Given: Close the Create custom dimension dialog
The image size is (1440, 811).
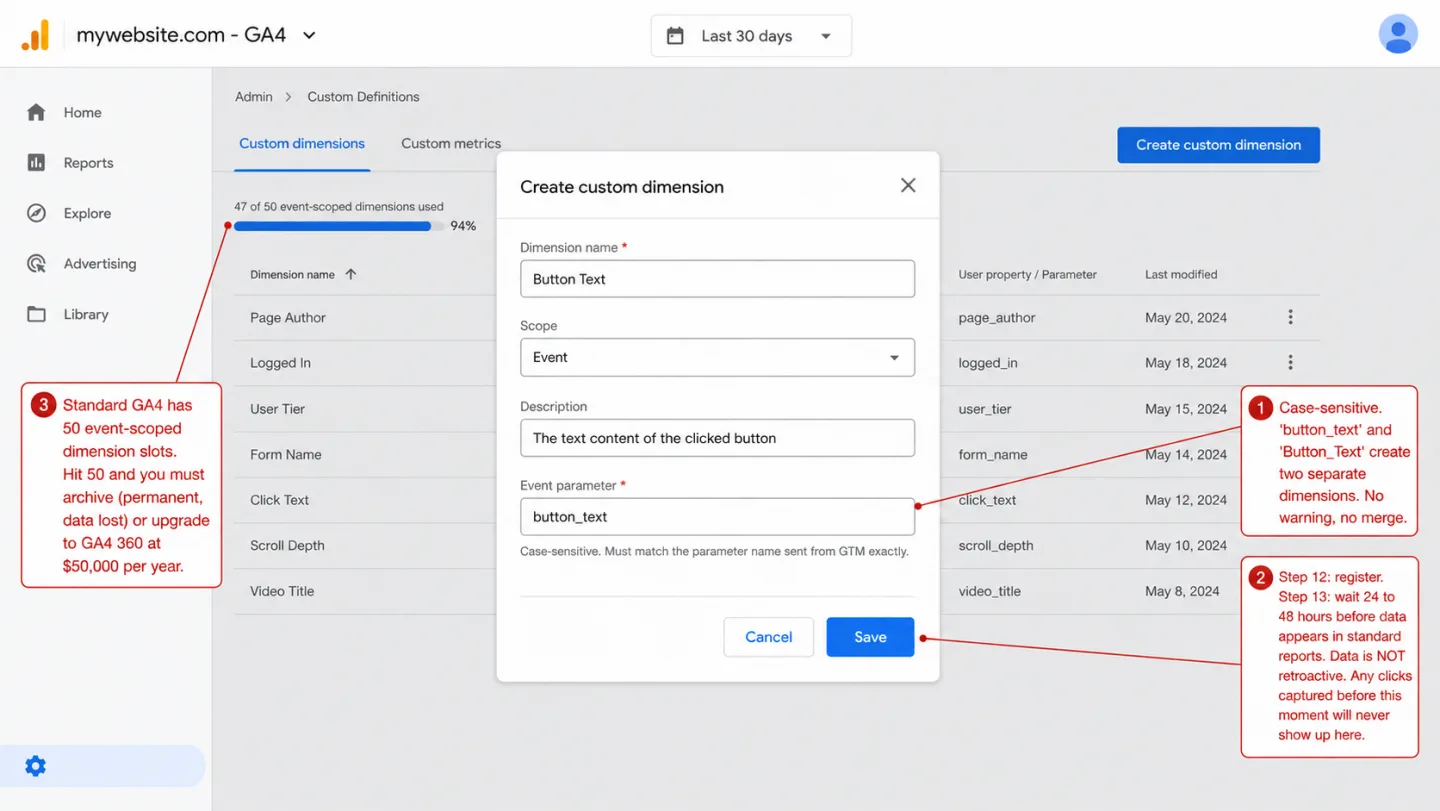Looking at the screenshot, I should (908, 185).
